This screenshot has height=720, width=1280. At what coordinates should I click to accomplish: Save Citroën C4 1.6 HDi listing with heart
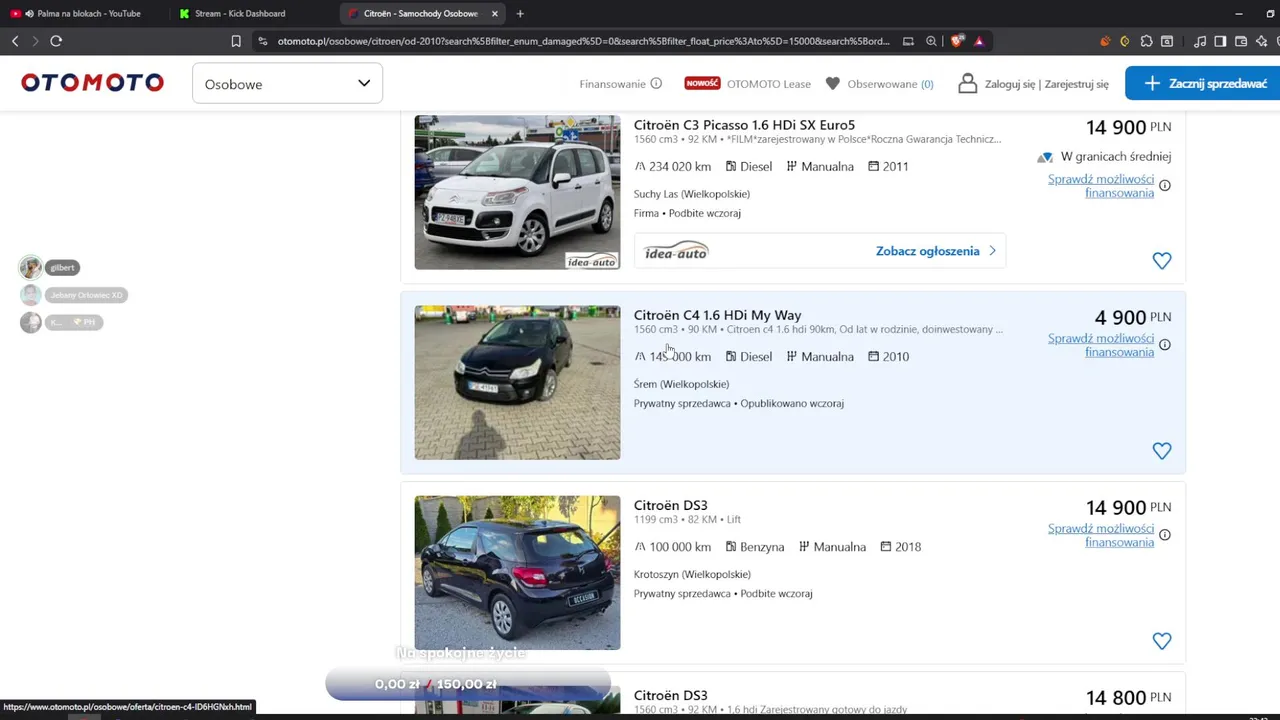coord(1161,451)
